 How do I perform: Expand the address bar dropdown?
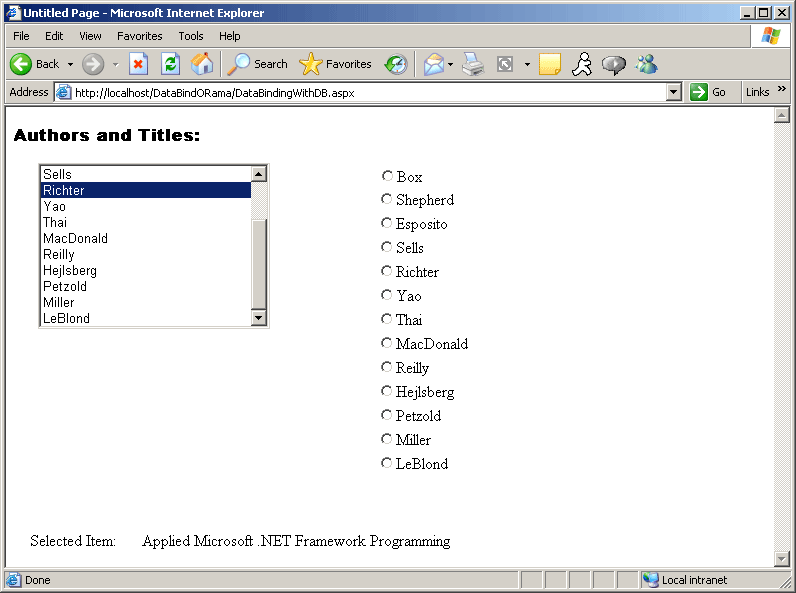click(x=673, y=92)
